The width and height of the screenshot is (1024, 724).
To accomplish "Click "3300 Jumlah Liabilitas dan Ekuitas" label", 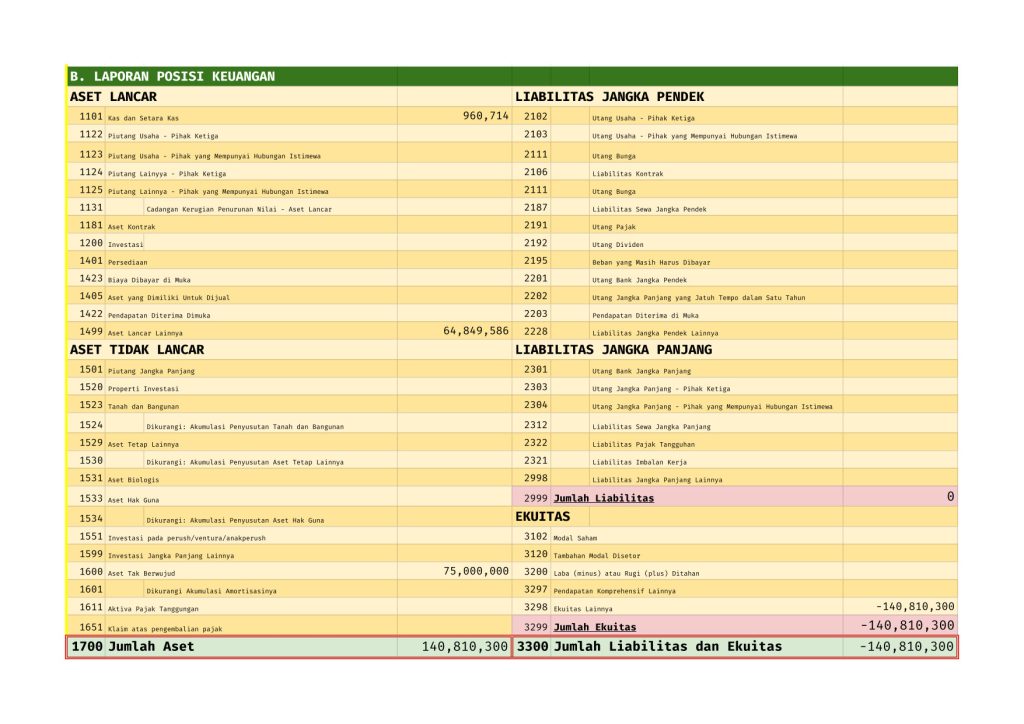I will 649,647.
